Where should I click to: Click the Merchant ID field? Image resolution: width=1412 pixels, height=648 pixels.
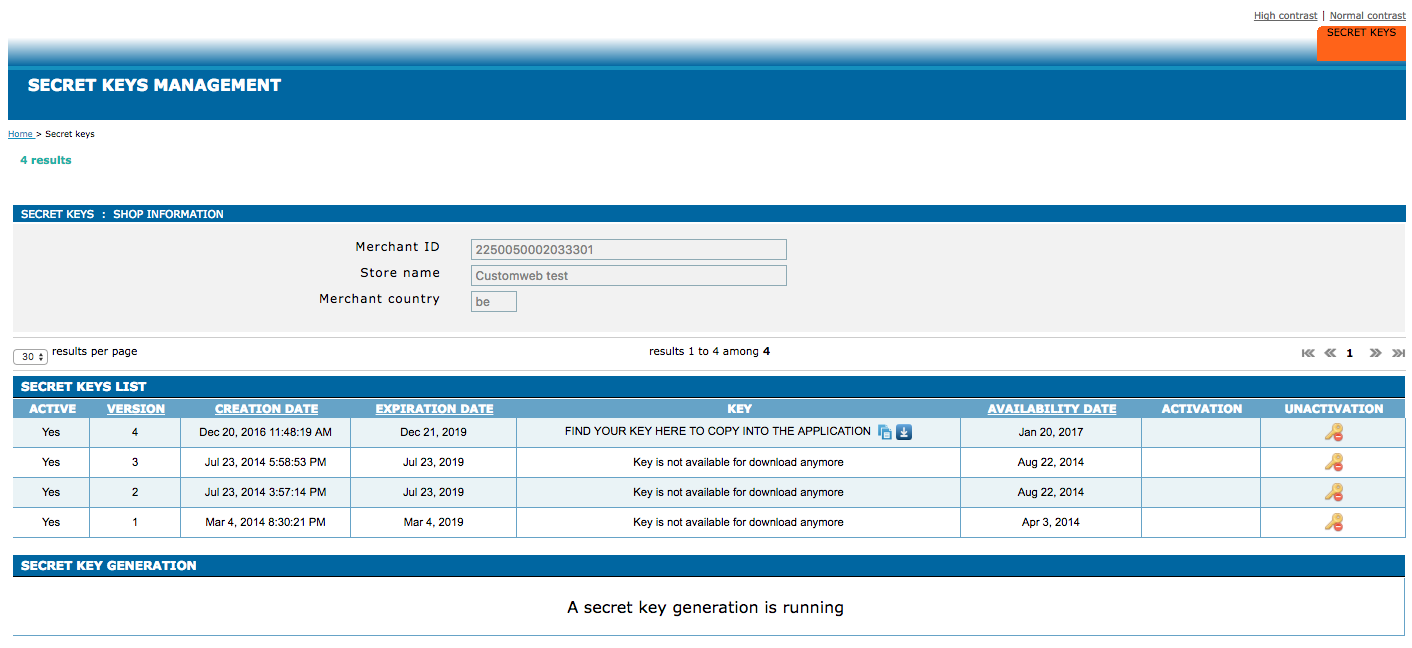click(x=628, y=249)
